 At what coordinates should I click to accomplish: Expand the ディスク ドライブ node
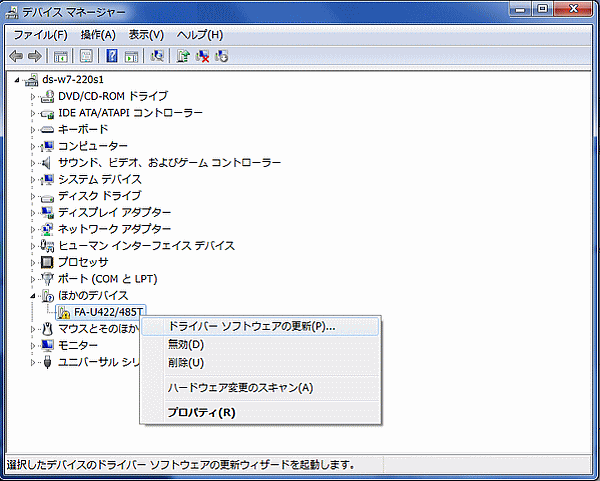click(33, 196)
